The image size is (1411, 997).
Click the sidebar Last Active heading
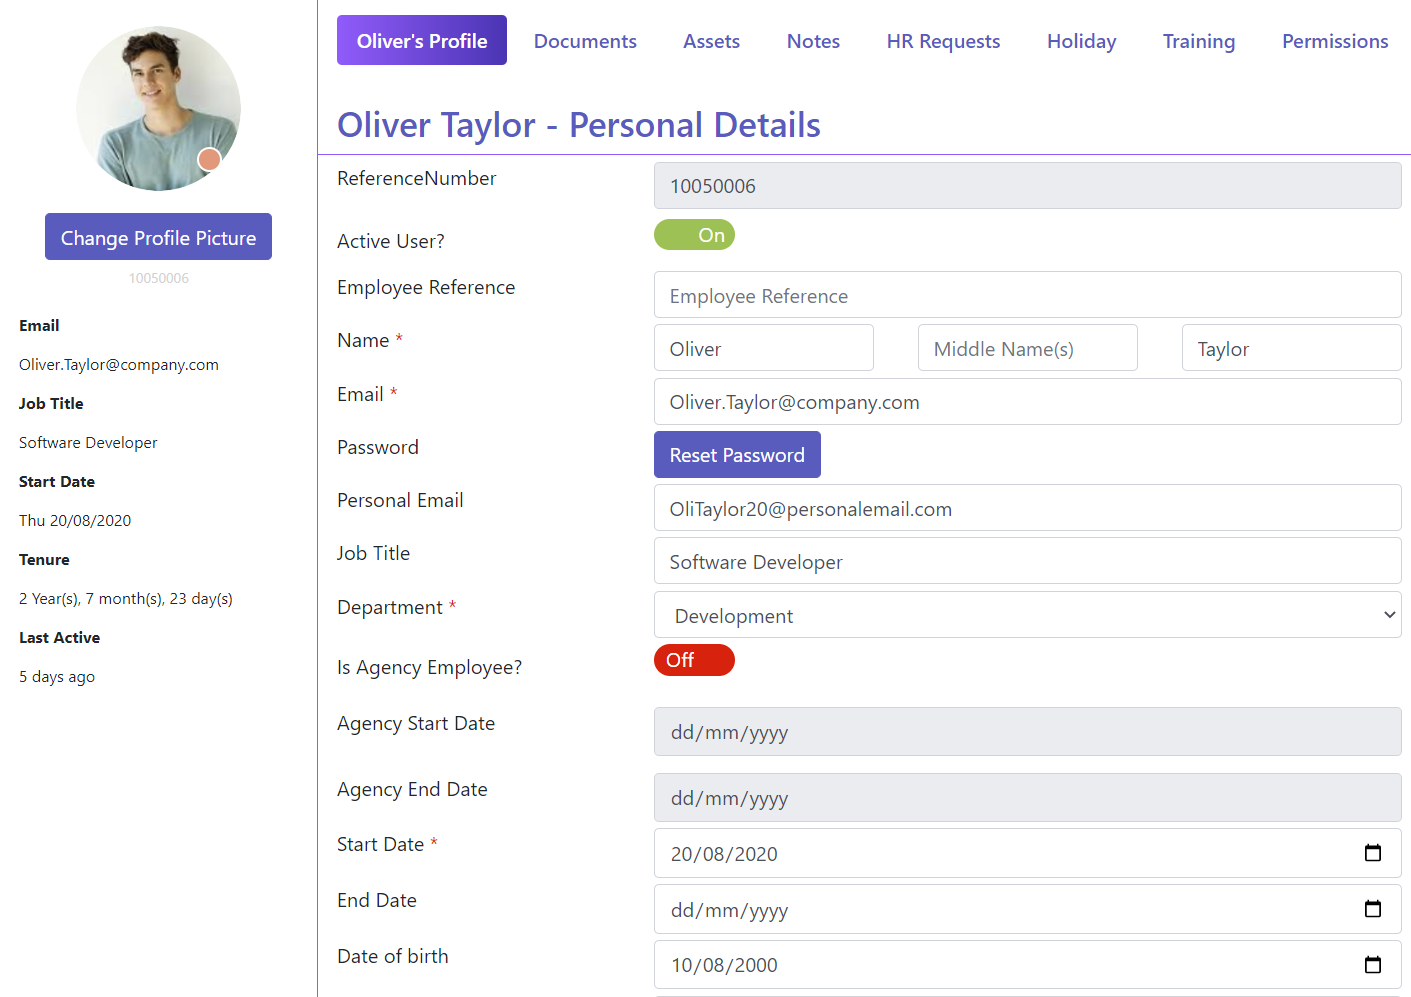[x=59, y=638]
